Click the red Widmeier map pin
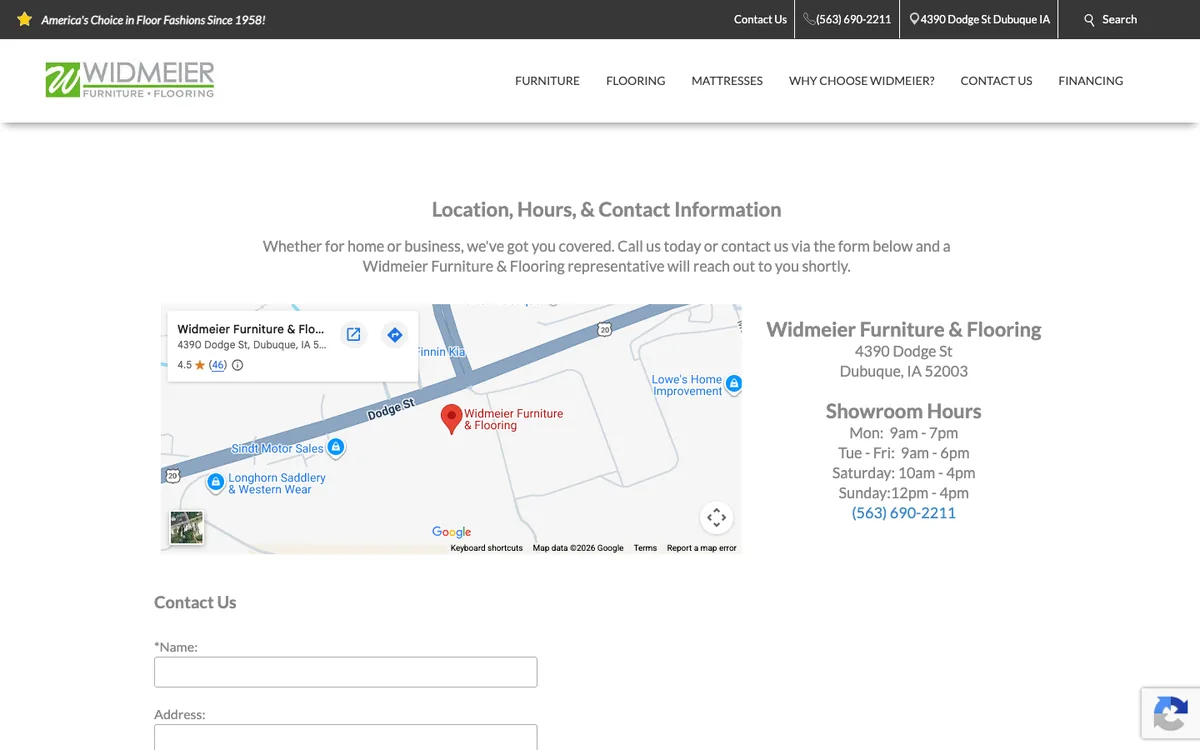Image resolution: width=1200 pixels, height=750 pixels. point(452,419)
